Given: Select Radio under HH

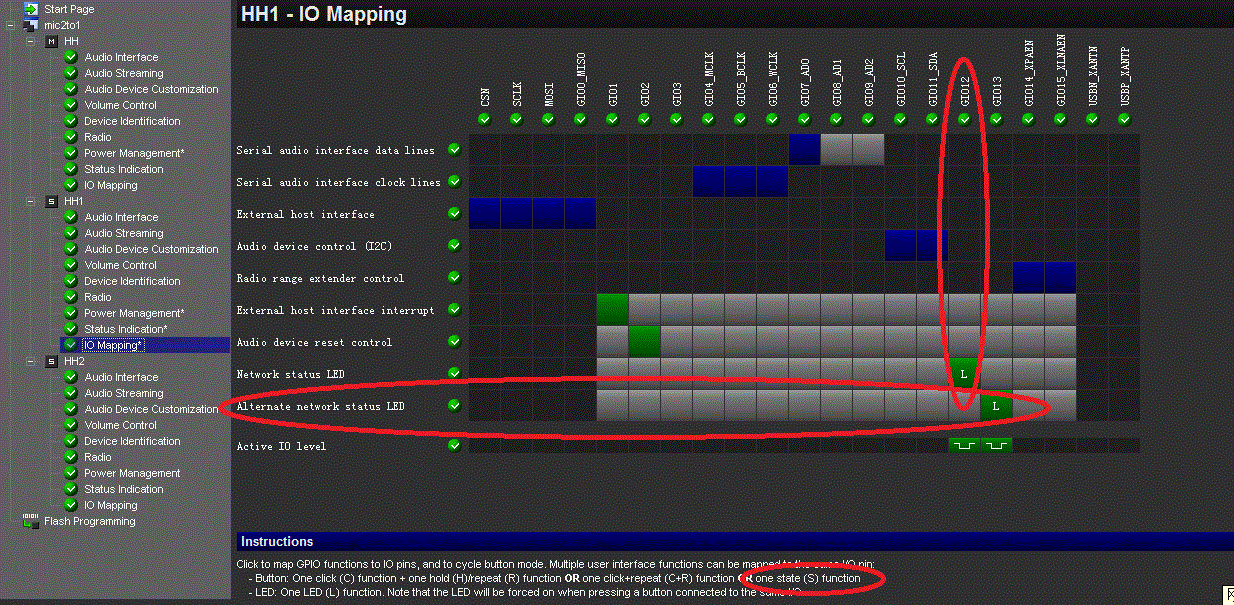Looking at the screenshot, I should click(x=98, y=137).
